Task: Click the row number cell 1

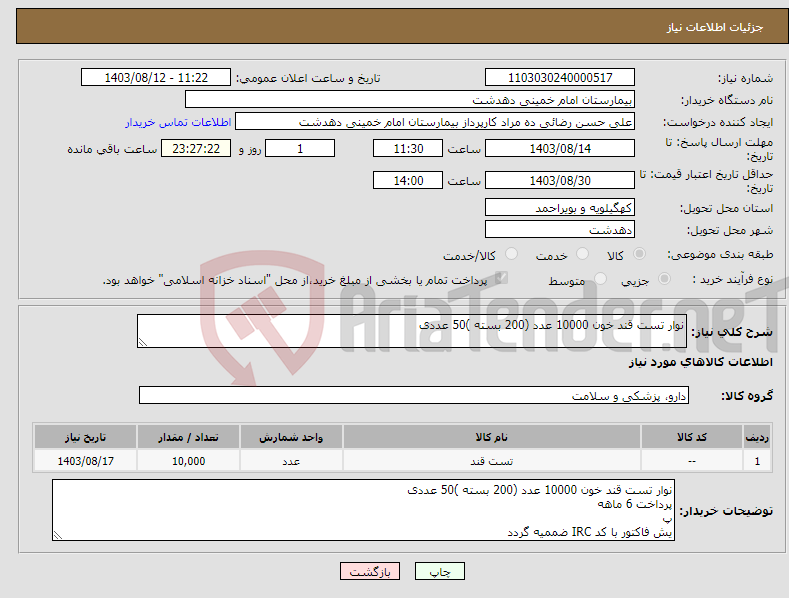Action: click(x=757, y=461)
